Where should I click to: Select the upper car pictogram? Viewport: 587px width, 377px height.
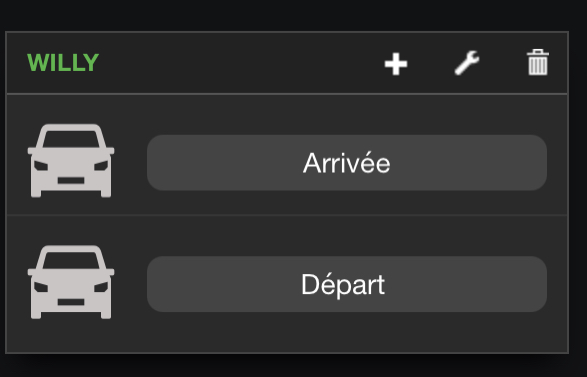[71, 161]
